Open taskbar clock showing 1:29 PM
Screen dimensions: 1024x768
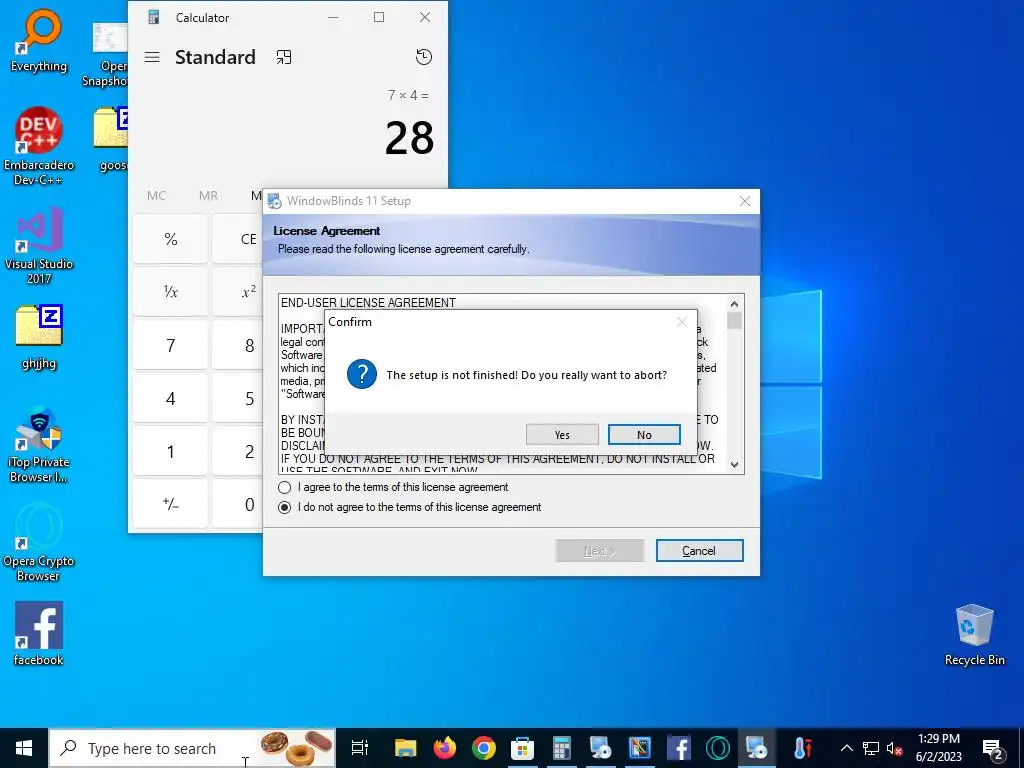click(938, 748)
